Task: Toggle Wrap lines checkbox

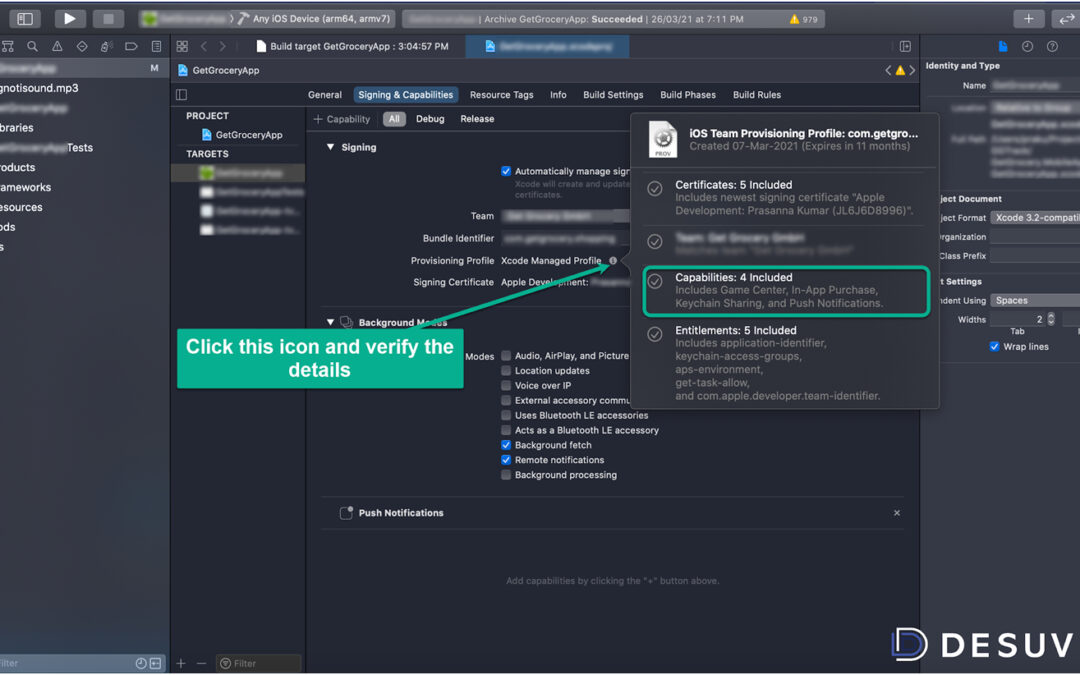Action: click(x=994, y=346)
